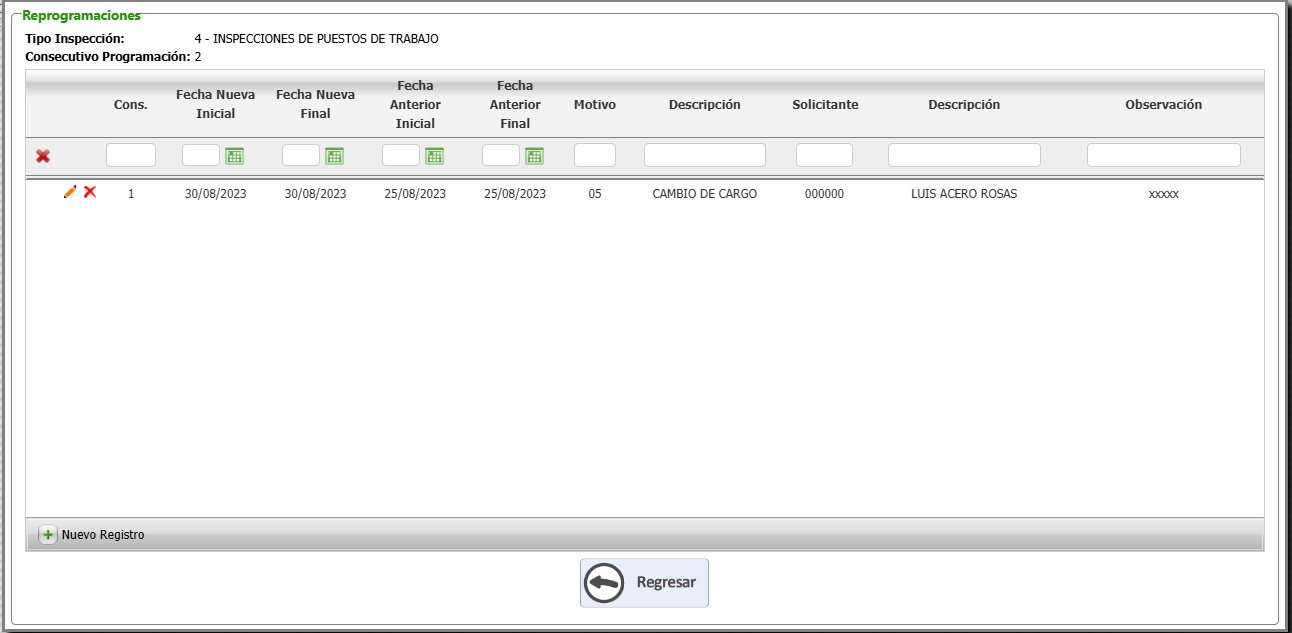Click the 000000 solicitante cell
Screen dimensions: 1292x633
pyautogui.click(x=824, y=194)
